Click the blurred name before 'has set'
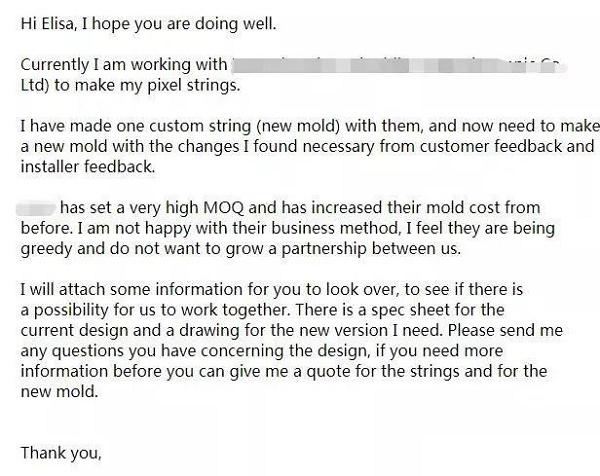 pos(36,209)
